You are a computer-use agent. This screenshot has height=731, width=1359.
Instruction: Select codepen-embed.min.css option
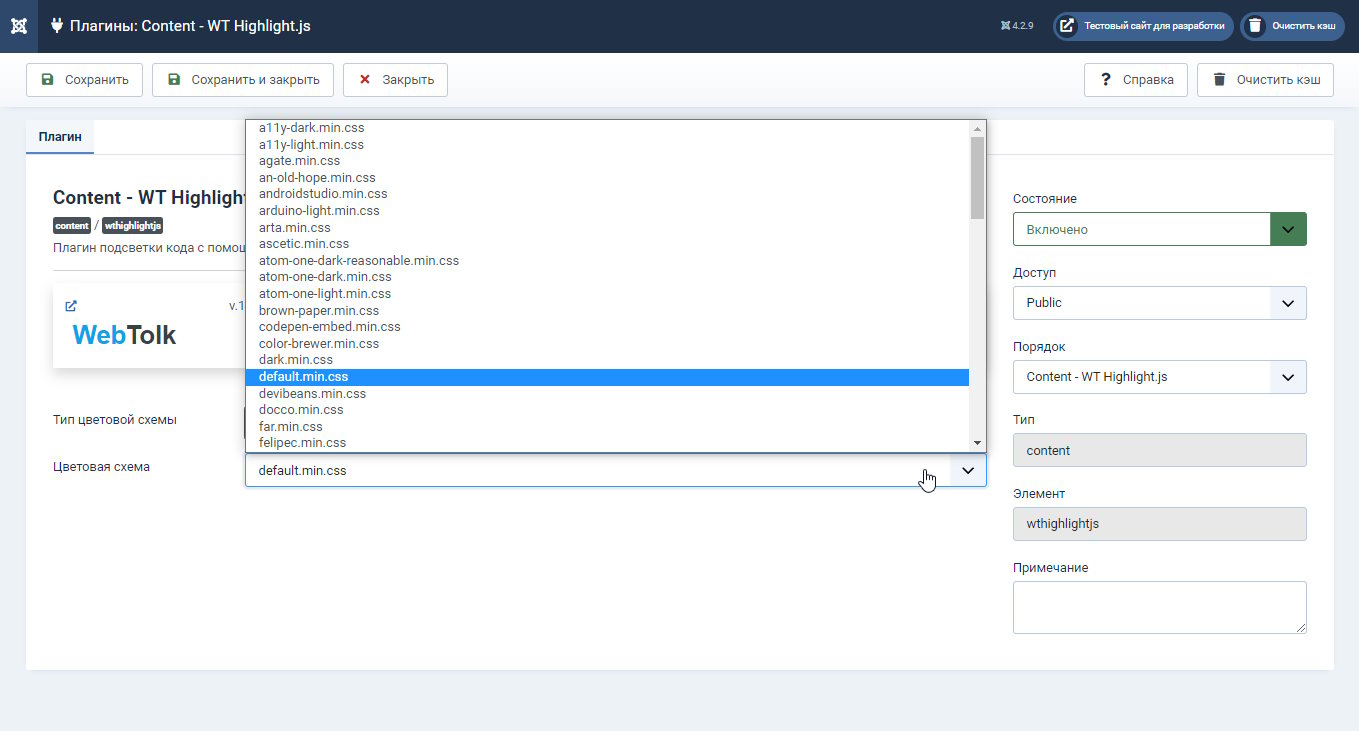[x=607, y=327]
